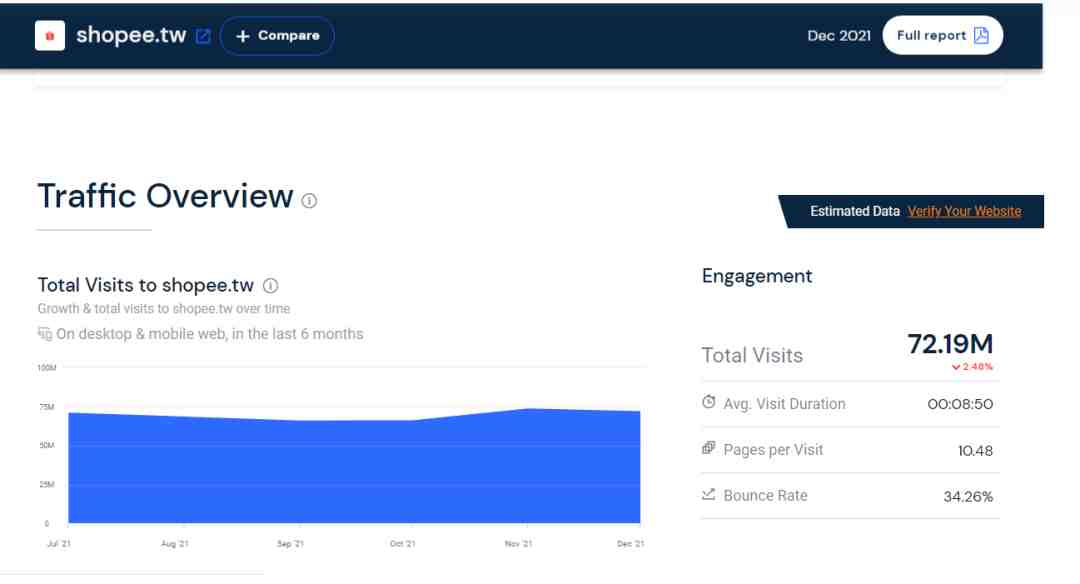Click the shopee.tw site favicon

(x=50, y=36)
